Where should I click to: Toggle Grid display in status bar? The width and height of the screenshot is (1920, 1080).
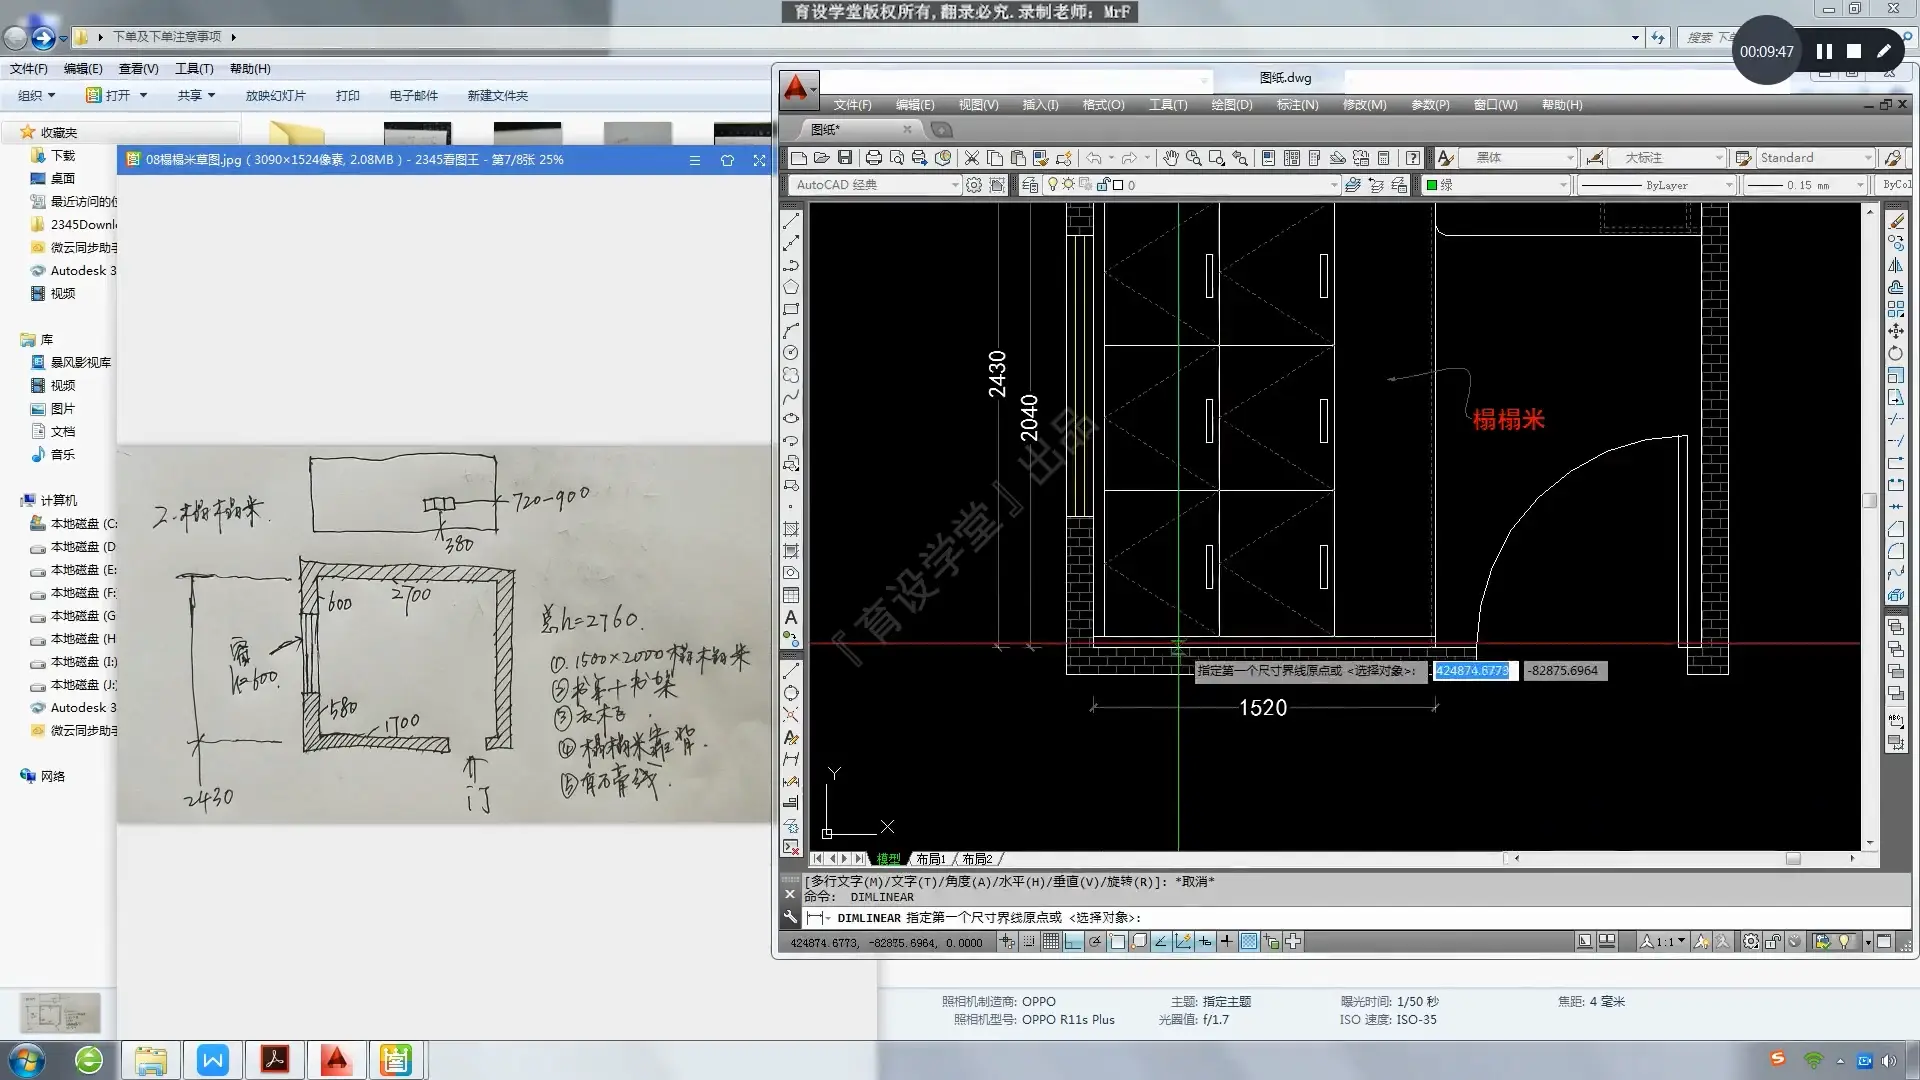pos(1051,942)
